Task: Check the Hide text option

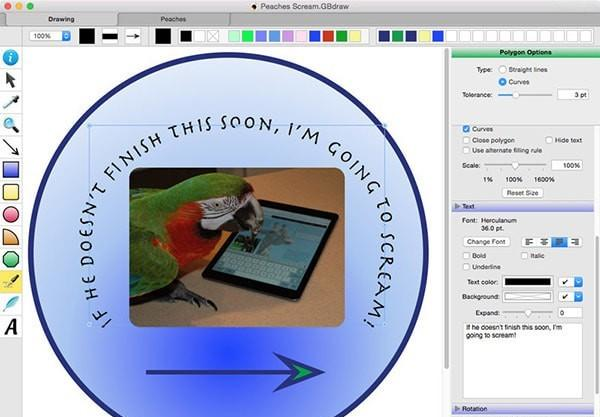Action: (x=550, y=140)
